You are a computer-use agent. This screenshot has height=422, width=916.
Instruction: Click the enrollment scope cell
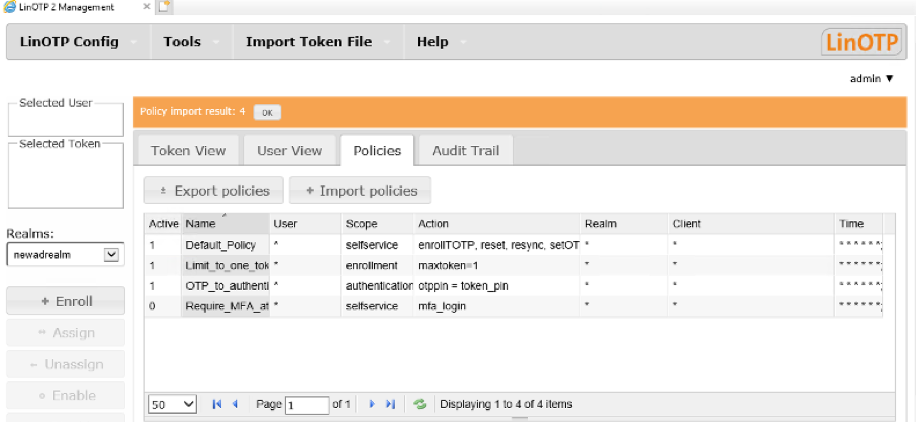click(x=377, y=265)
